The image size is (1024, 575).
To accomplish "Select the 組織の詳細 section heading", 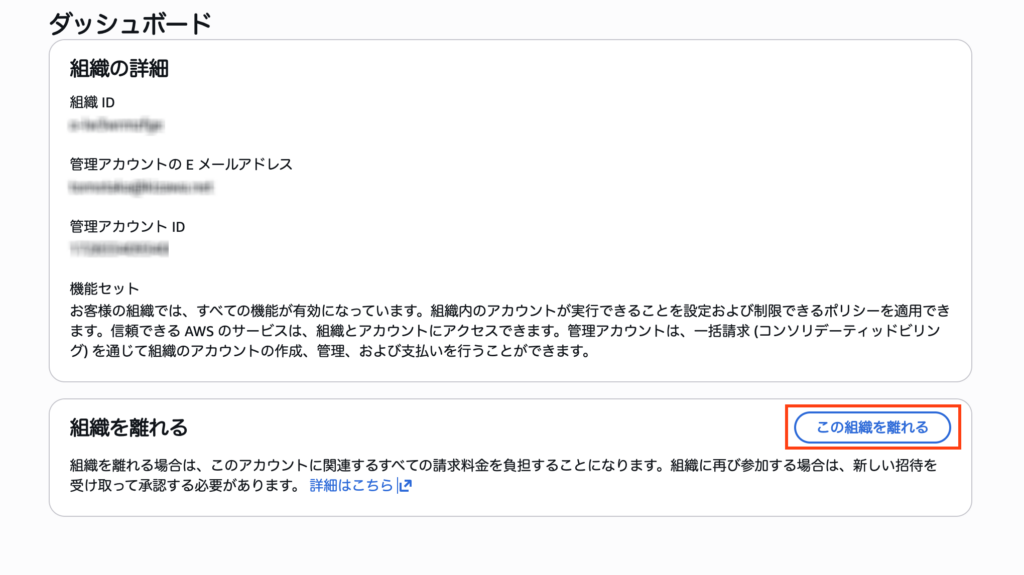I will [119, 69].
